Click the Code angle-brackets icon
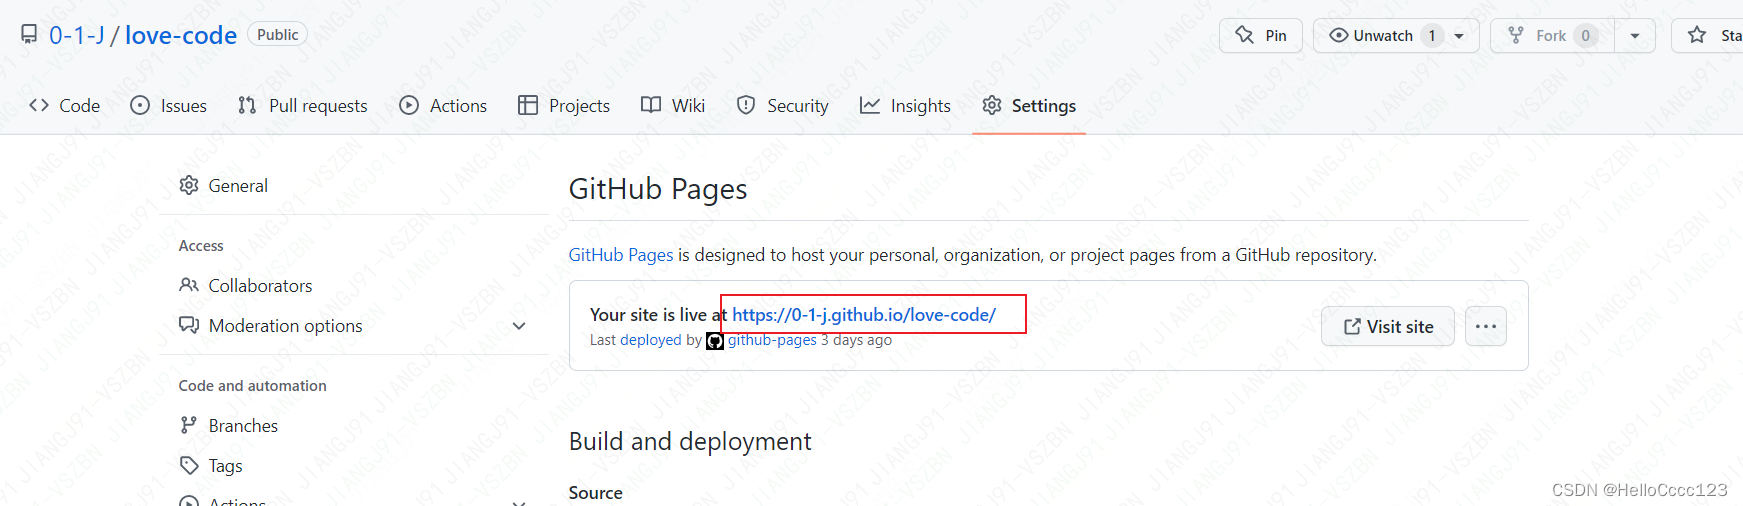 click(x=39, y=105)
